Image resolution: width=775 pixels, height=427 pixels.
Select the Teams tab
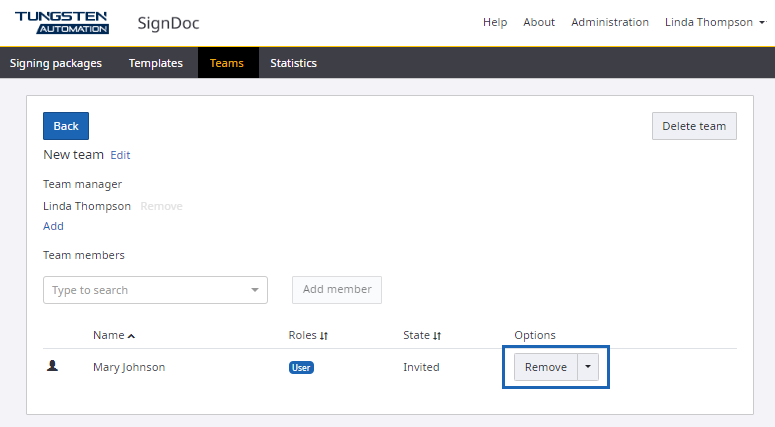point(227,63)
